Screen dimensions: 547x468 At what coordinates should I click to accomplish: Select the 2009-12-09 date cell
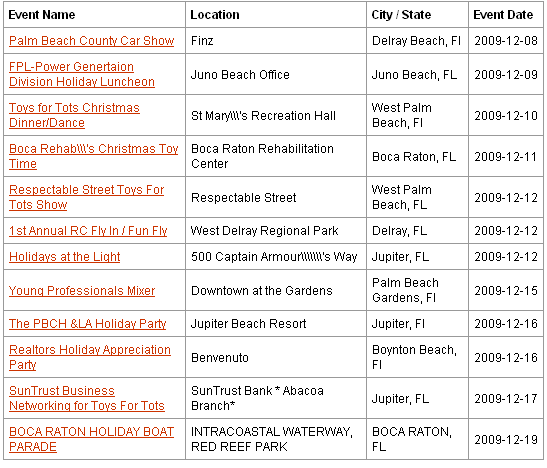pos(506,74)
